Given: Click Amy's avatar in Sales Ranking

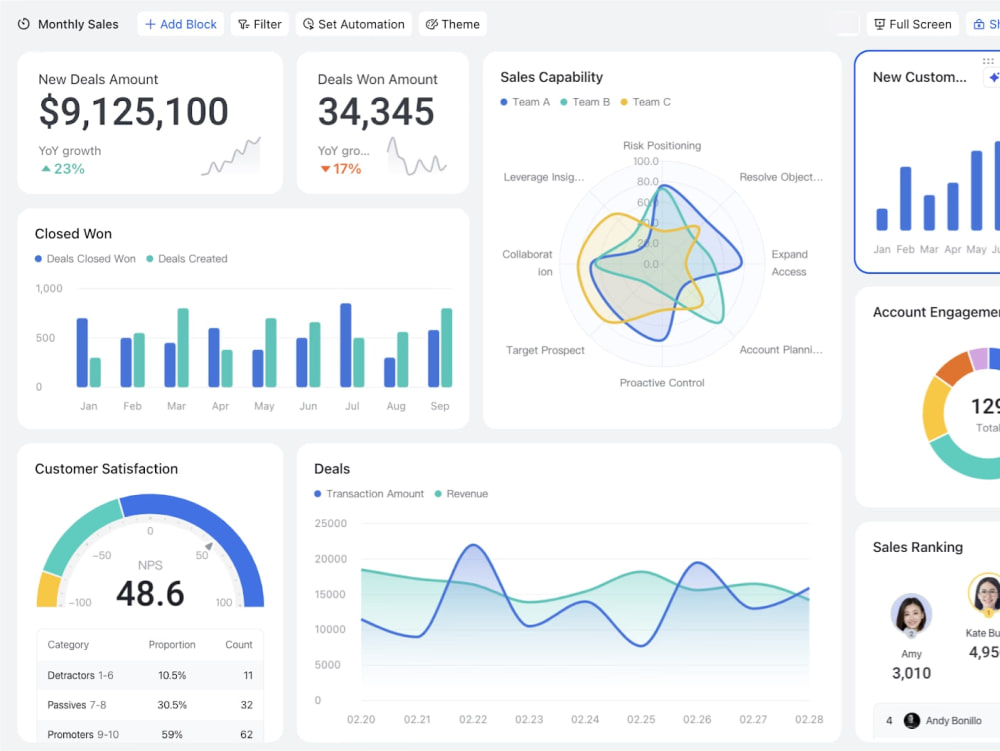Looking at the screenshot, I should (911, 615).
